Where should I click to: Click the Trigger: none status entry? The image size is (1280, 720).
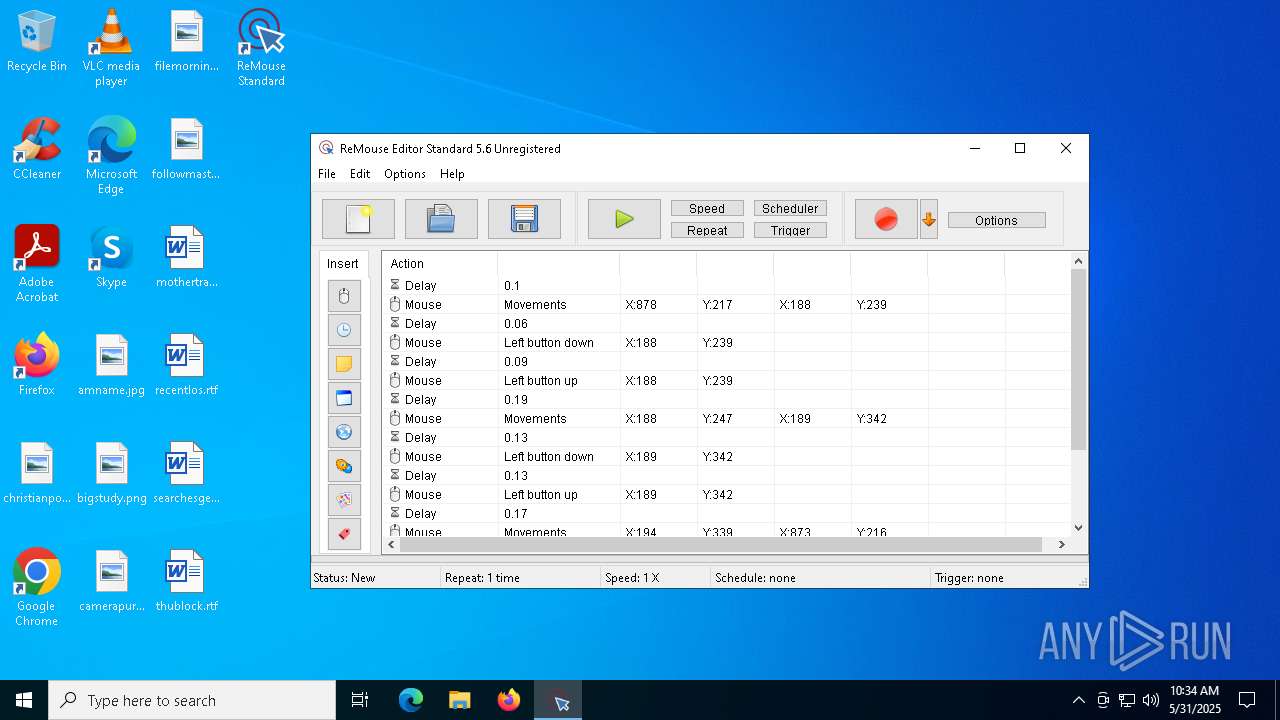[x=1003, y=578]
